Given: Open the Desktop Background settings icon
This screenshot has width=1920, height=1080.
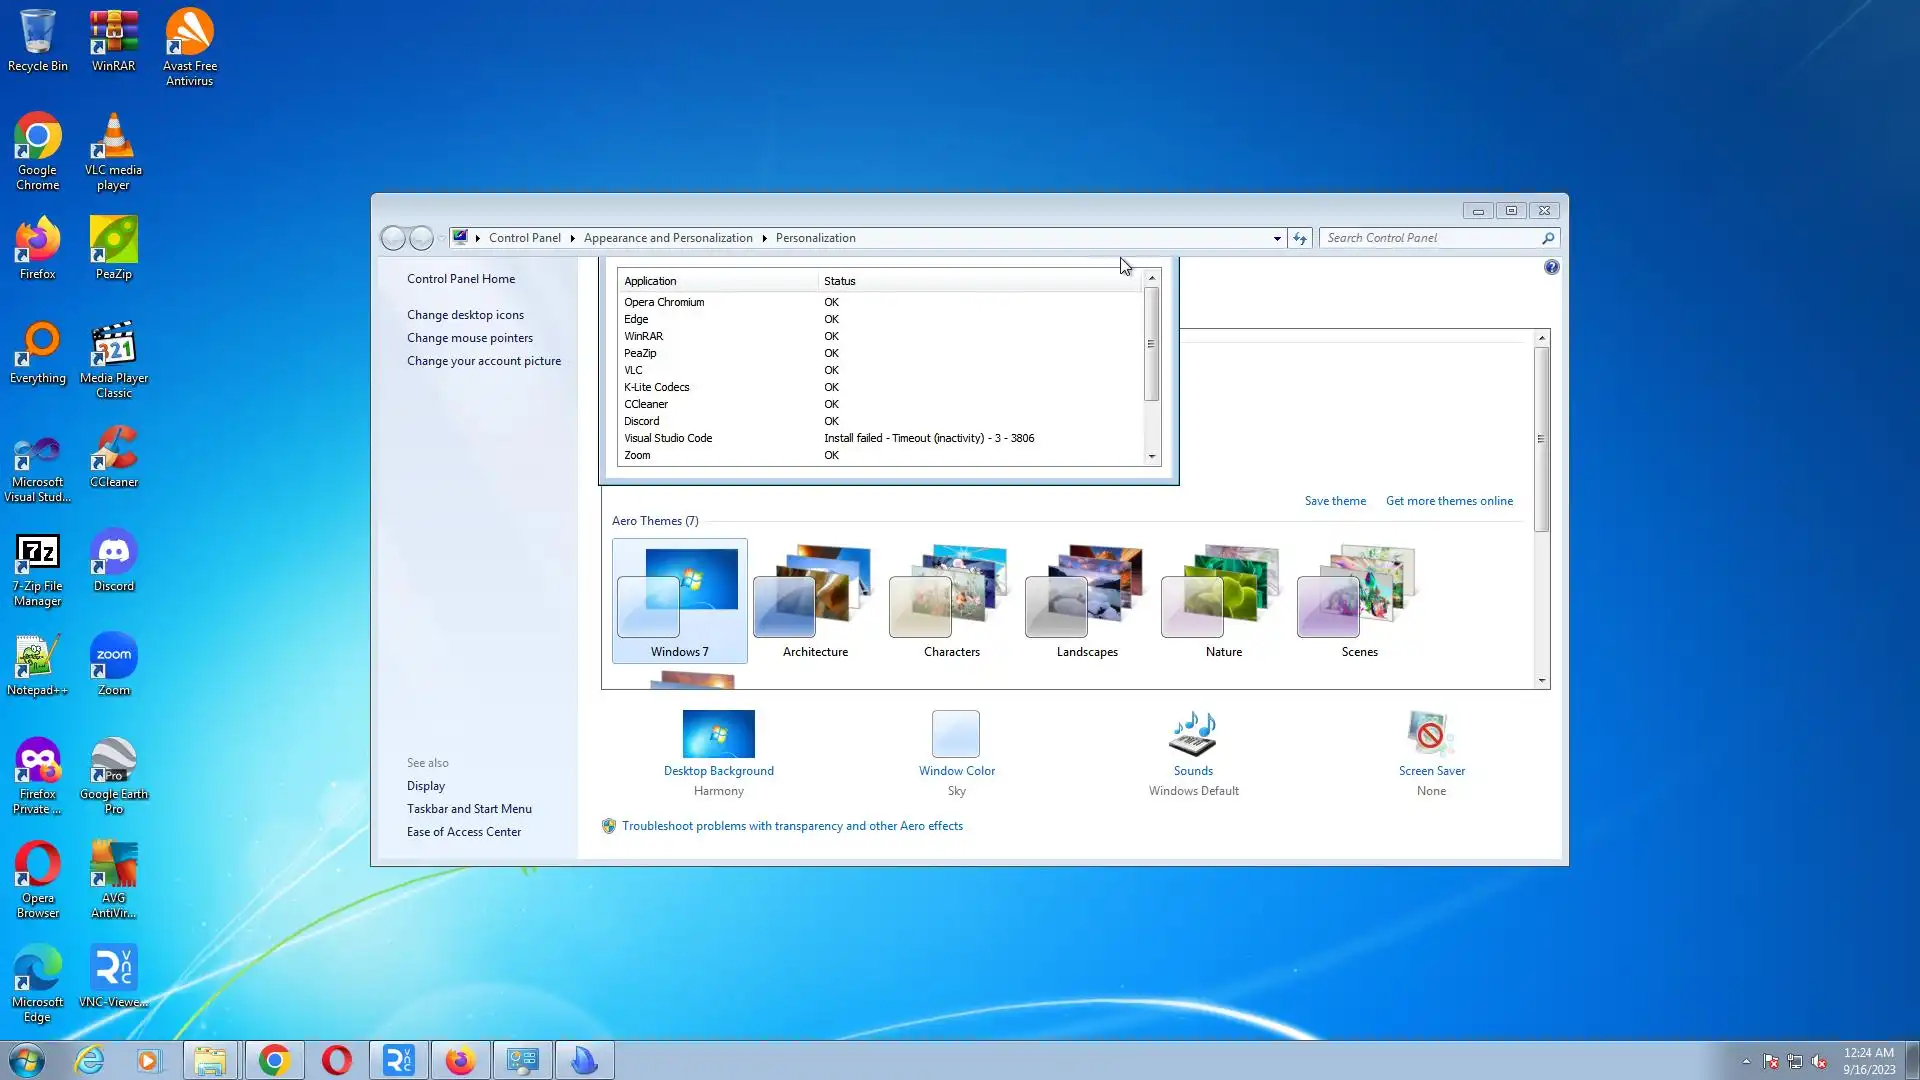Looking at the screenshot, I should tap(718, 735).
